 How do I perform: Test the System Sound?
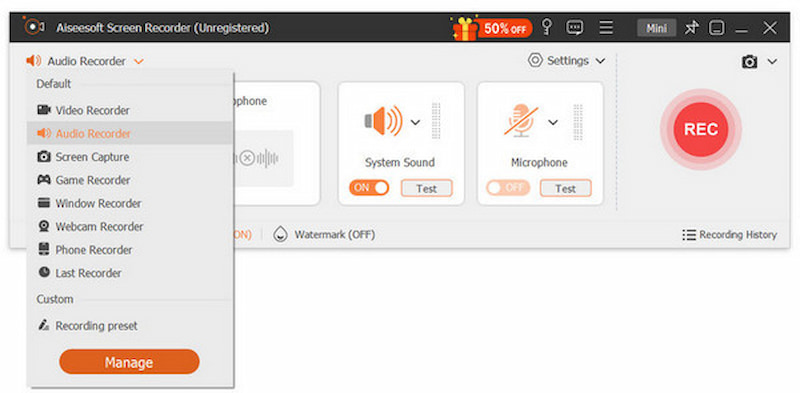[427, 188]
